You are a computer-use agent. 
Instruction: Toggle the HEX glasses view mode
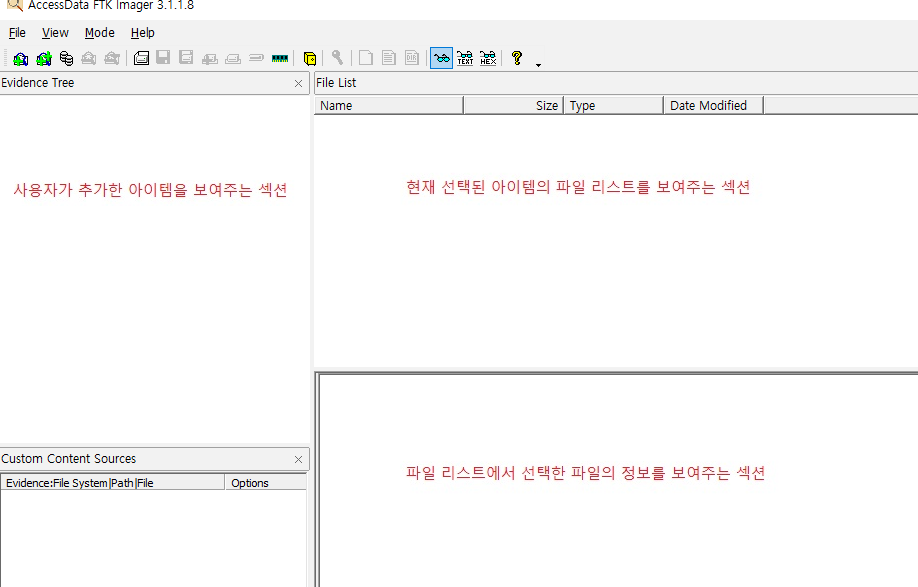488,59
